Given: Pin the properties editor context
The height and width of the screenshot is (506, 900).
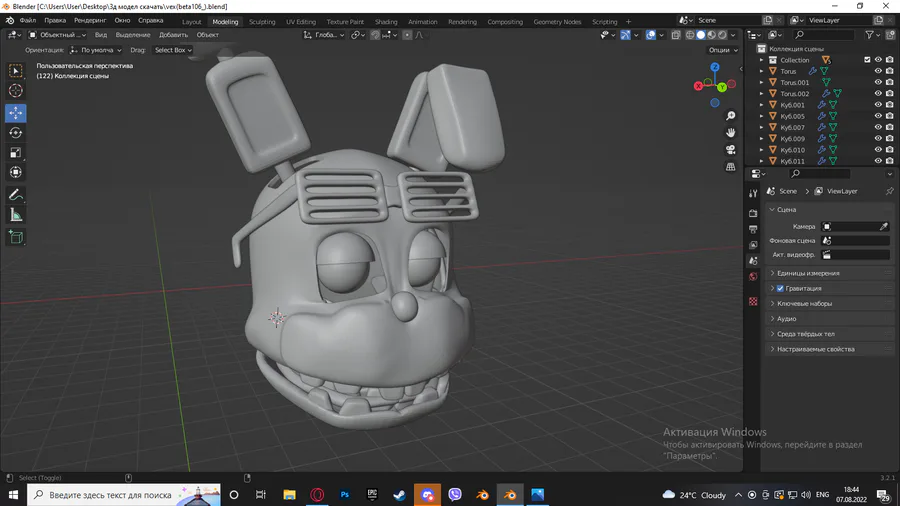Looking at the screenshot, I should 889,191.
